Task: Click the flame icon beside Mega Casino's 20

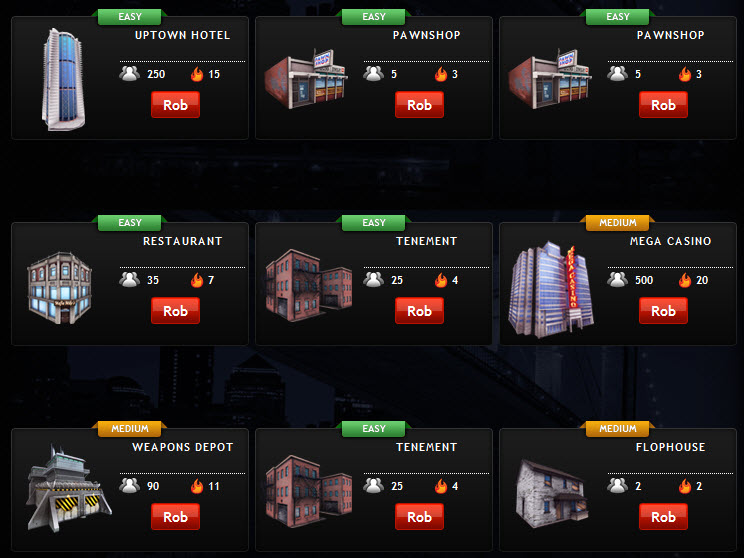Action: tap(685, 279)
